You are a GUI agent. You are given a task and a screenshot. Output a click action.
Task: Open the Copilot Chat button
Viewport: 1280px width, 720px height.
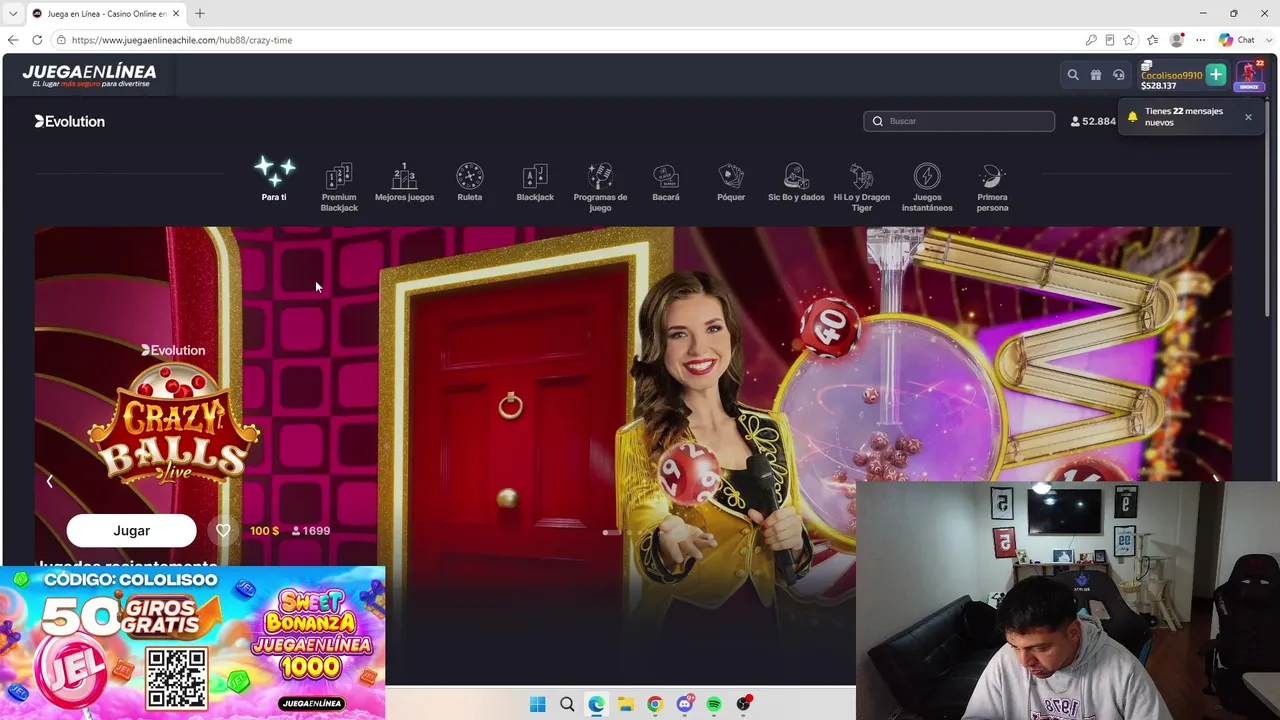pos(1237,40)
